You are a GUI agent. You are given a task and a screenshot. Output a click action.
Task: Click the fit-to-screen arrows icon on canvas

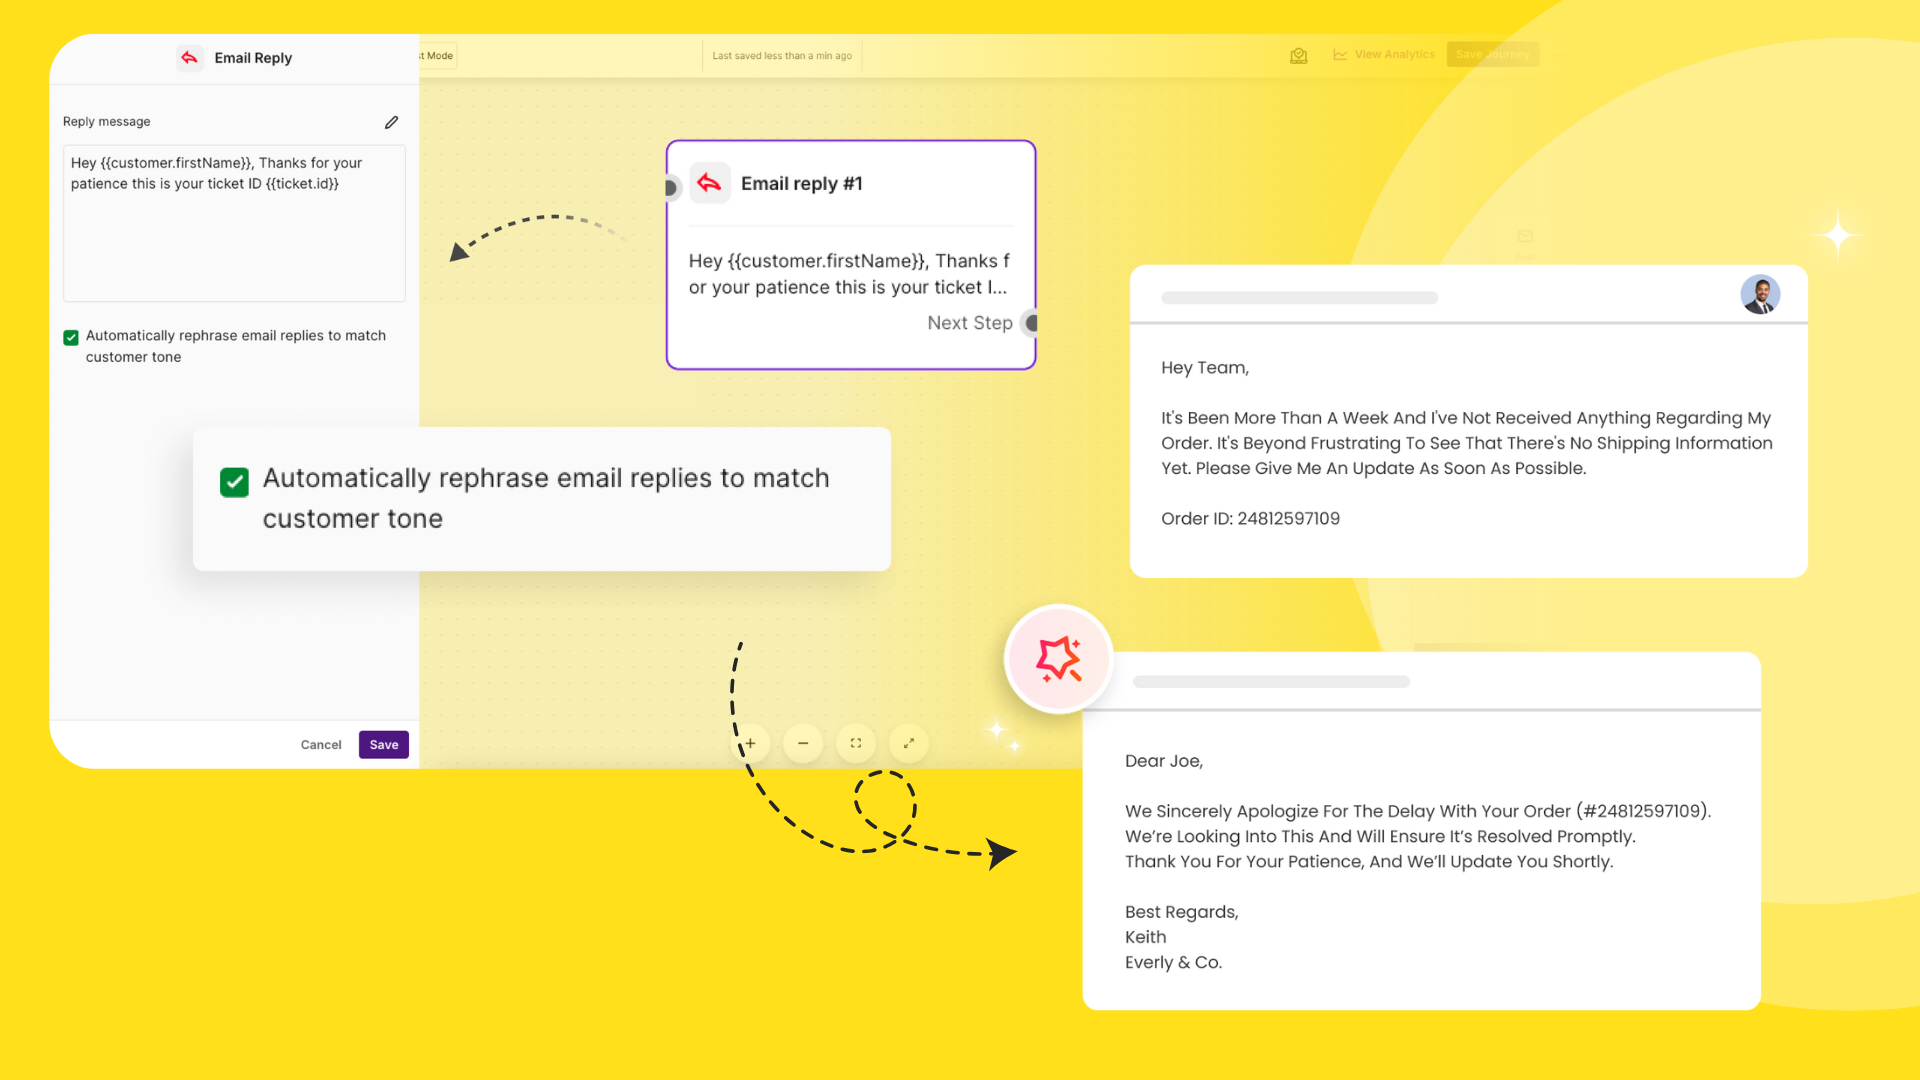910,742
